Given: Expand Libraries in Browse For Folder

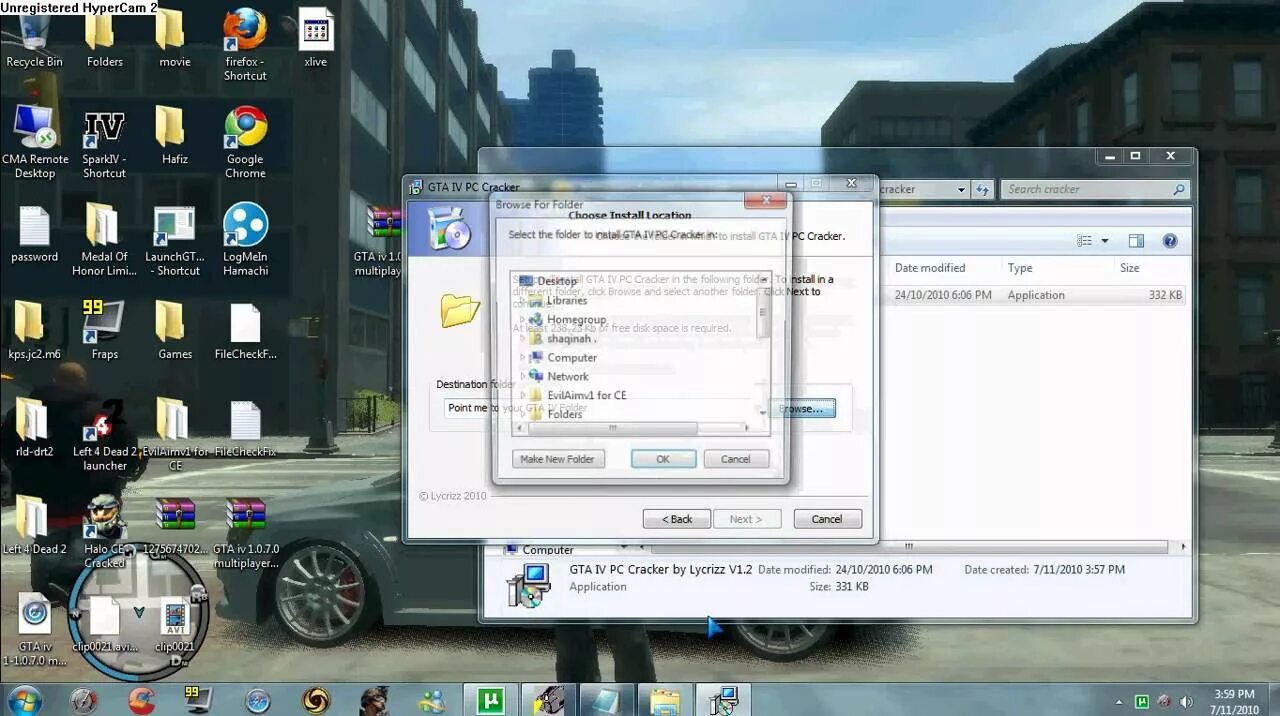Looking at the screenshot, I should point(522,300).
